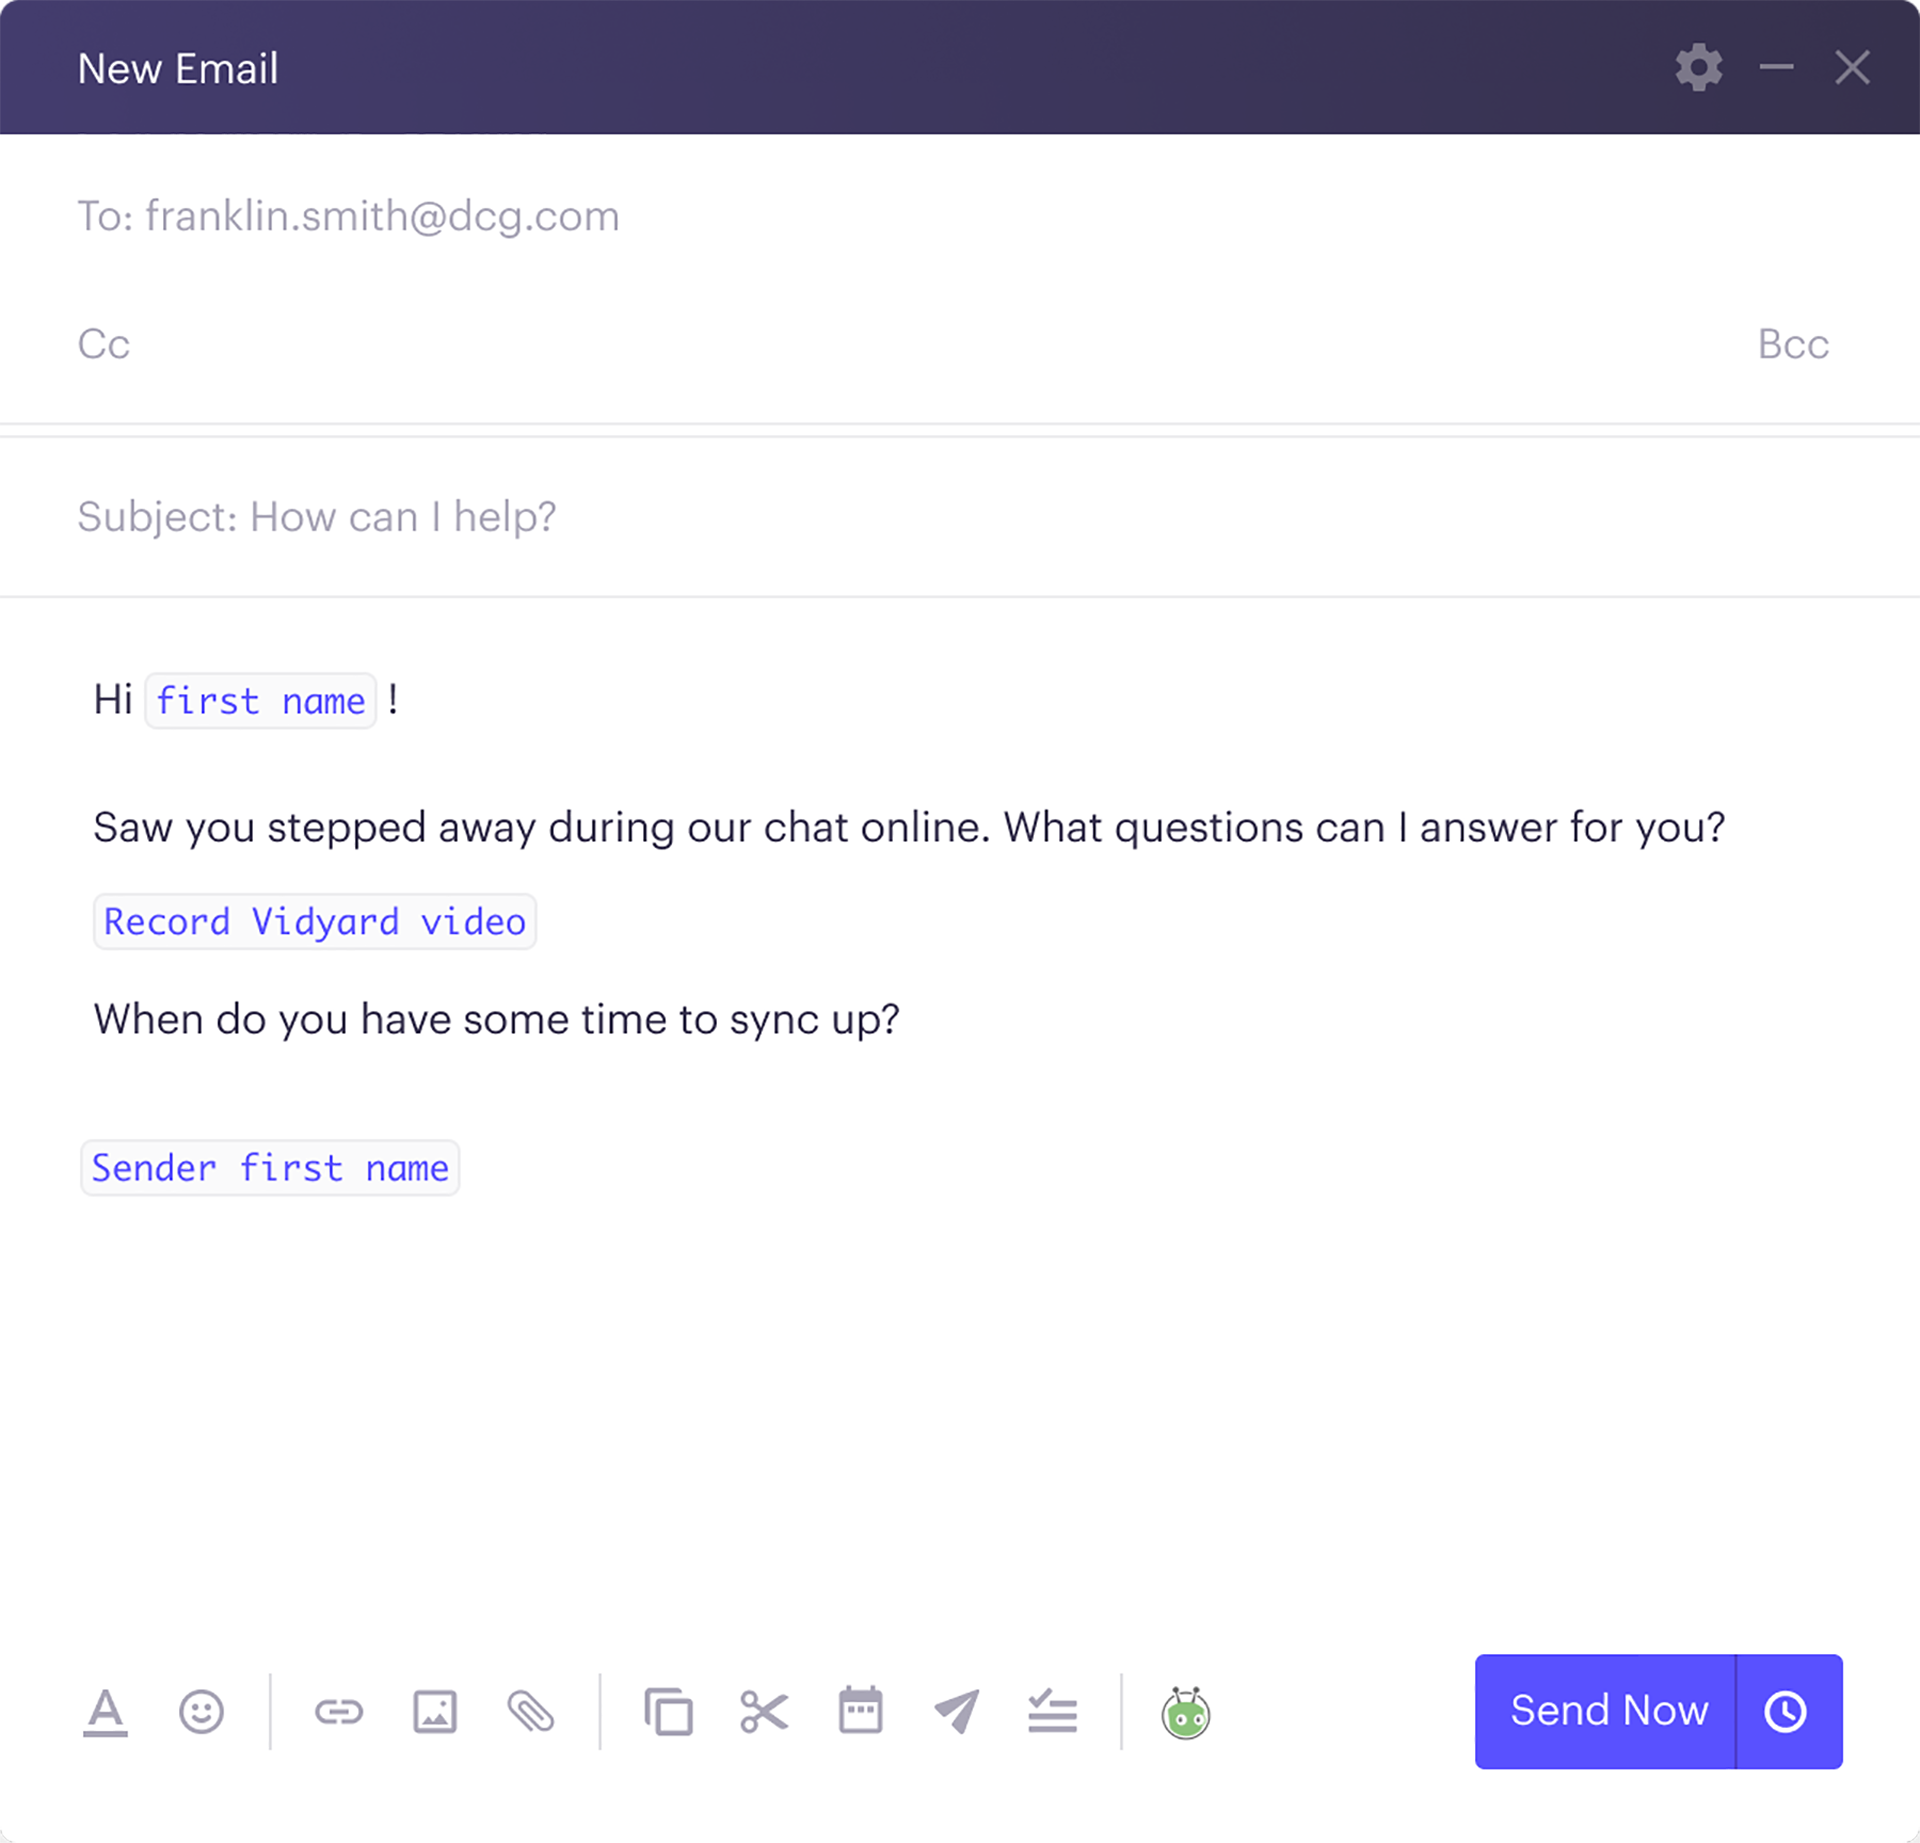Viewport: 1920px width, 1843px height.
Task: Show the Bcc recipient field
Action: tap(1792, 344)
